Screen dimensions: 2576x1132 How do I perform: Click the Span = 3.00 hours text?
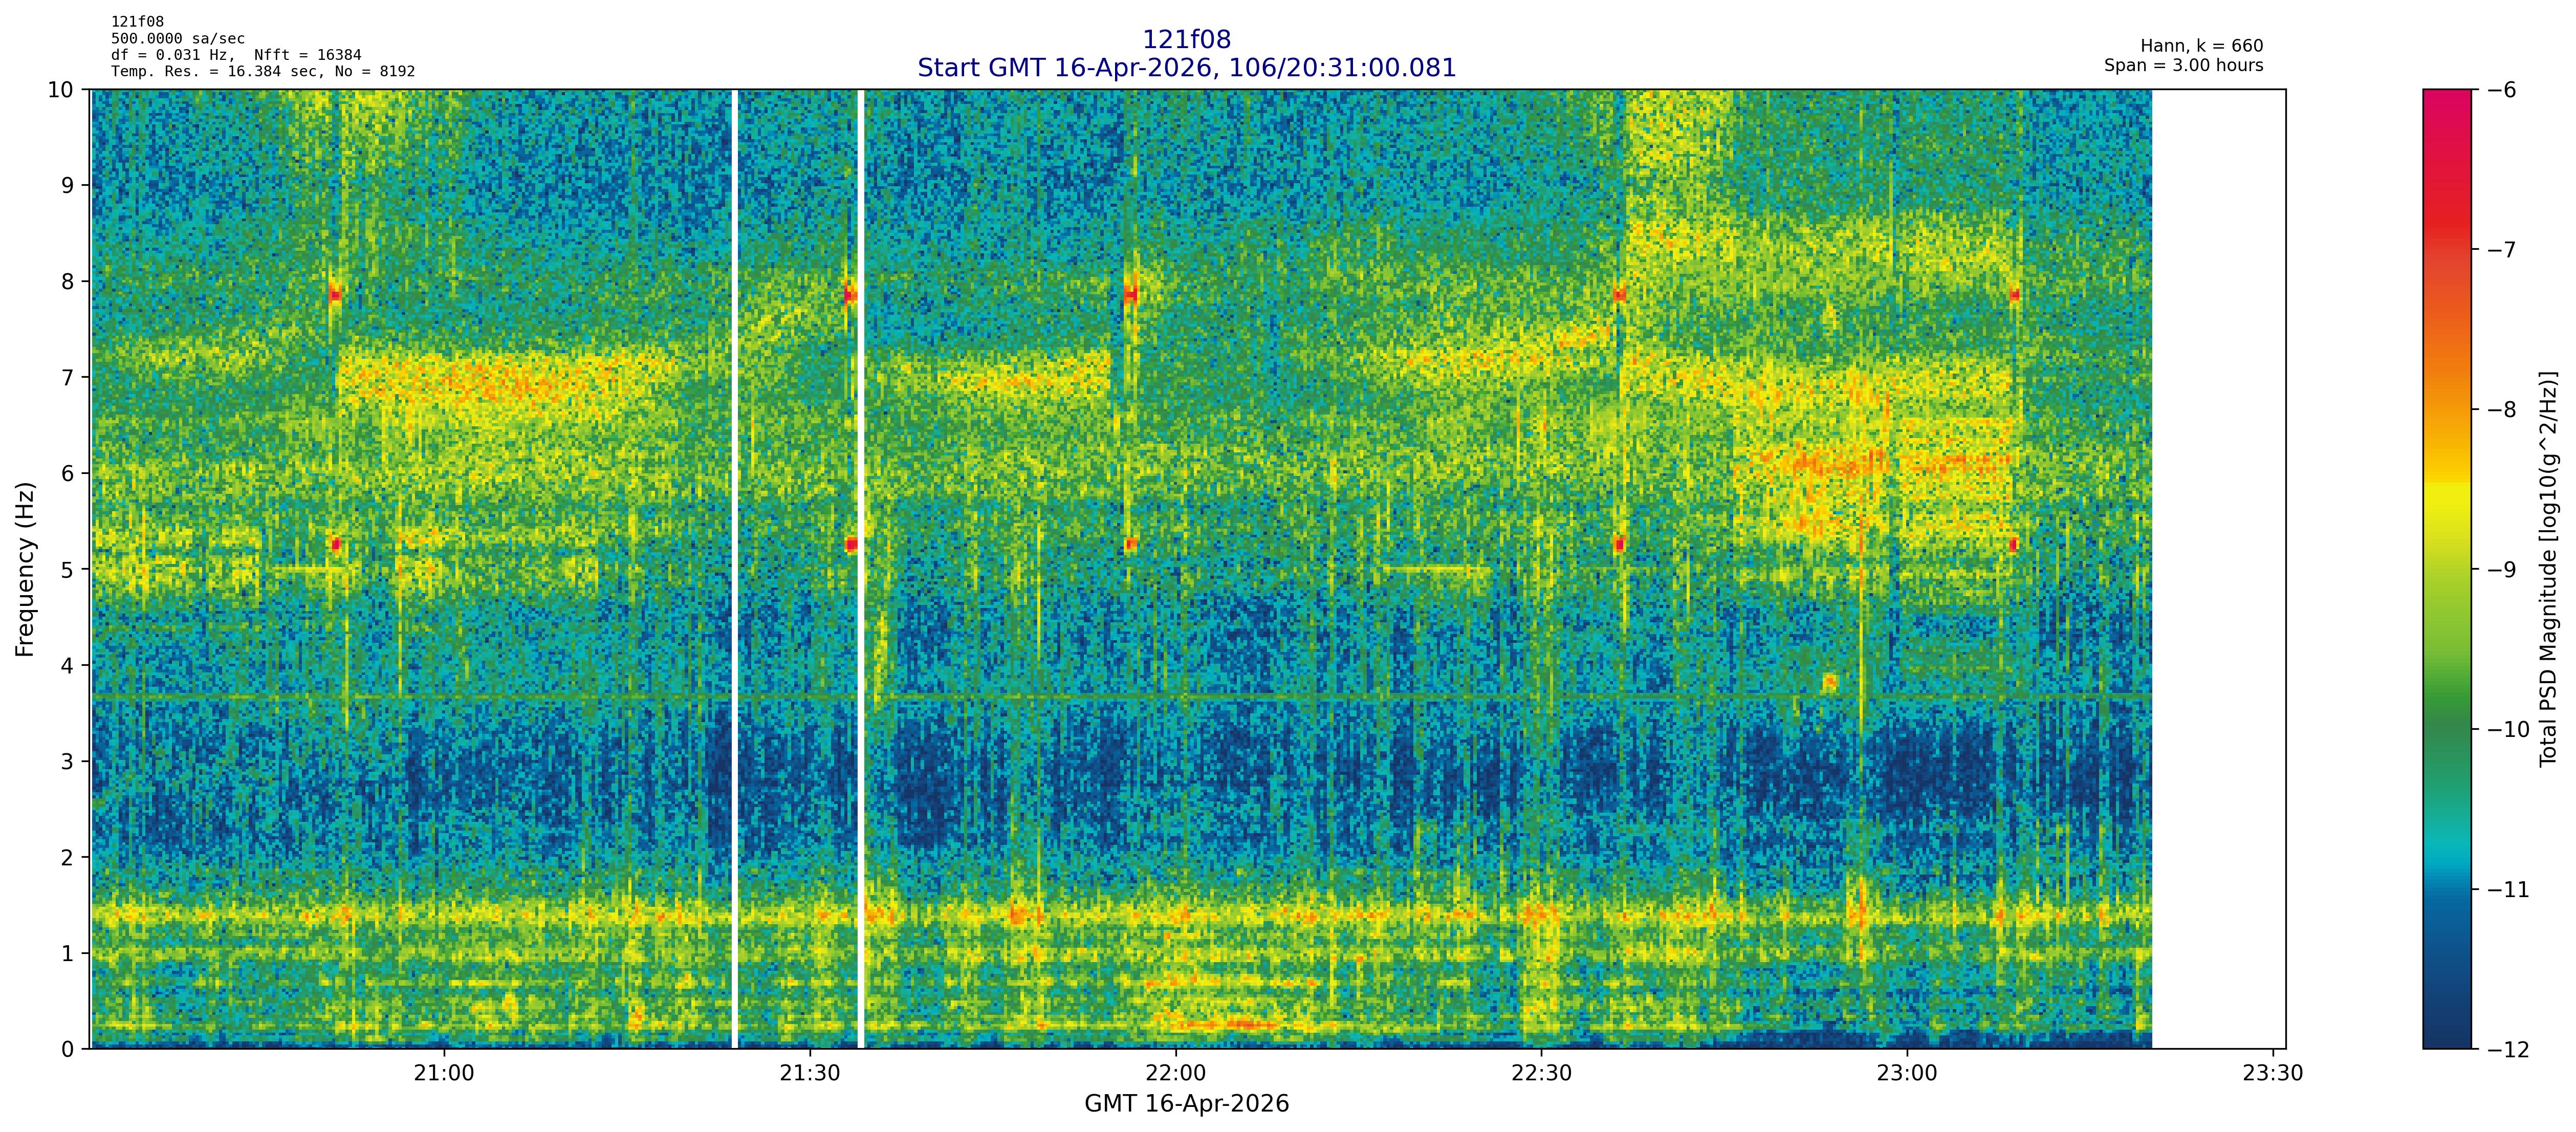(2183, 65)
